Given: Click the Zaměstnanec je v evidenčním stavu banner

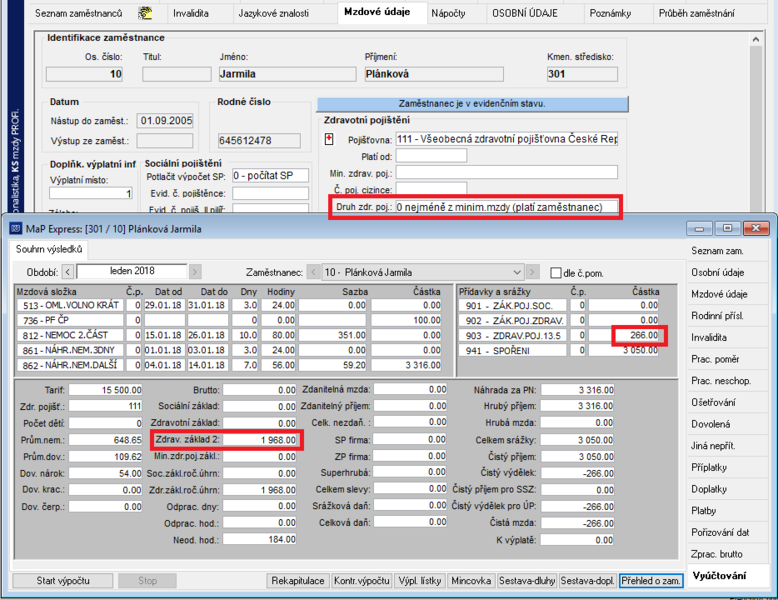Looking at the screenshot, I should click(472, 104).
